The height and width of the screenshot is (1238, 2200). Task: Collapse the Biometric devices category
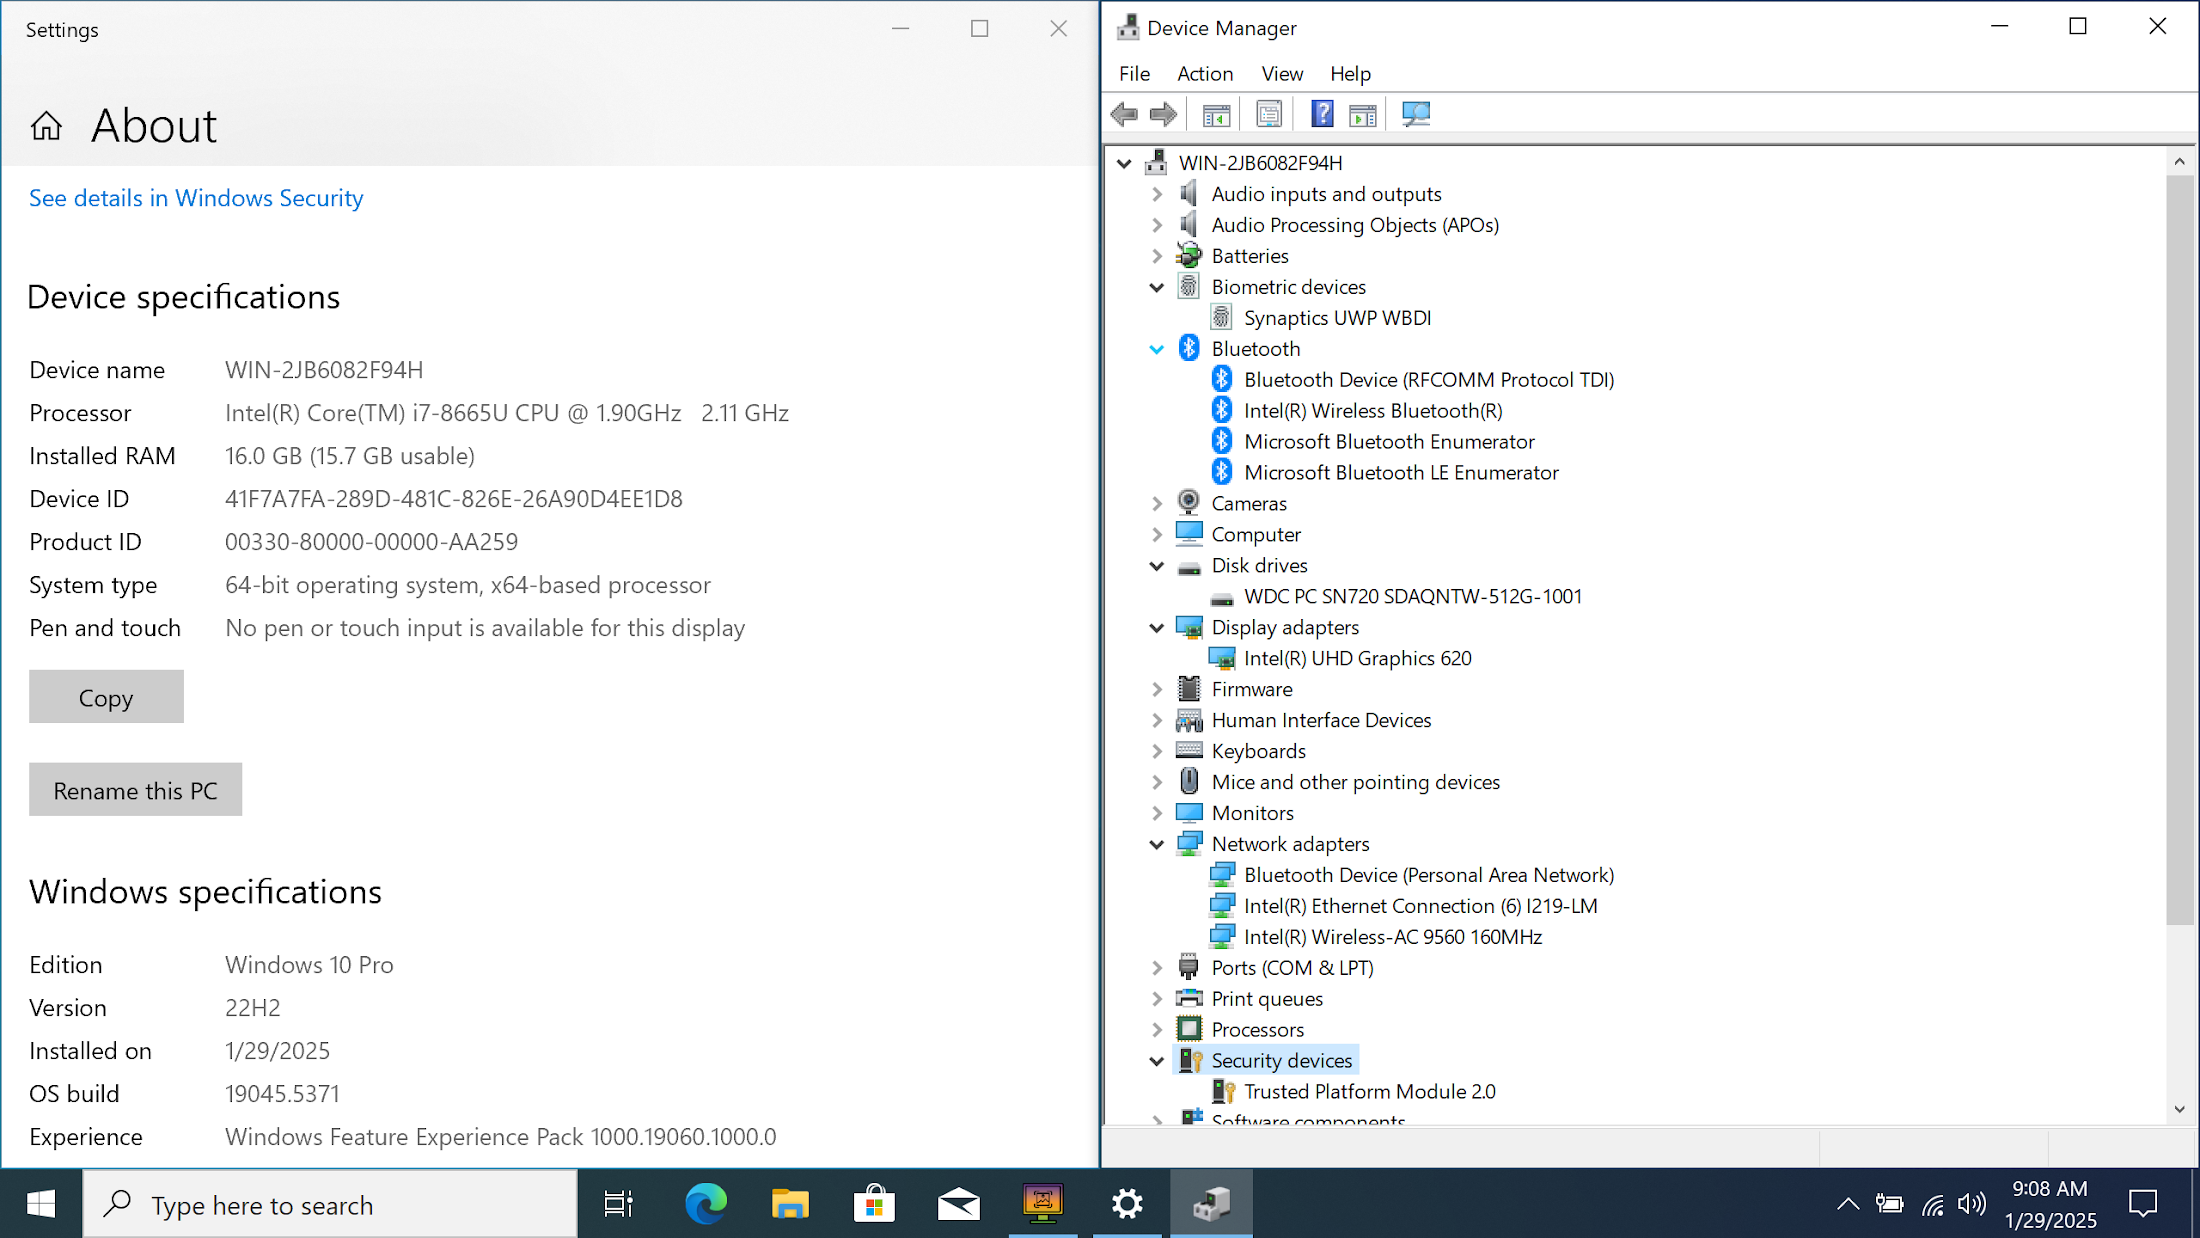1157,287
